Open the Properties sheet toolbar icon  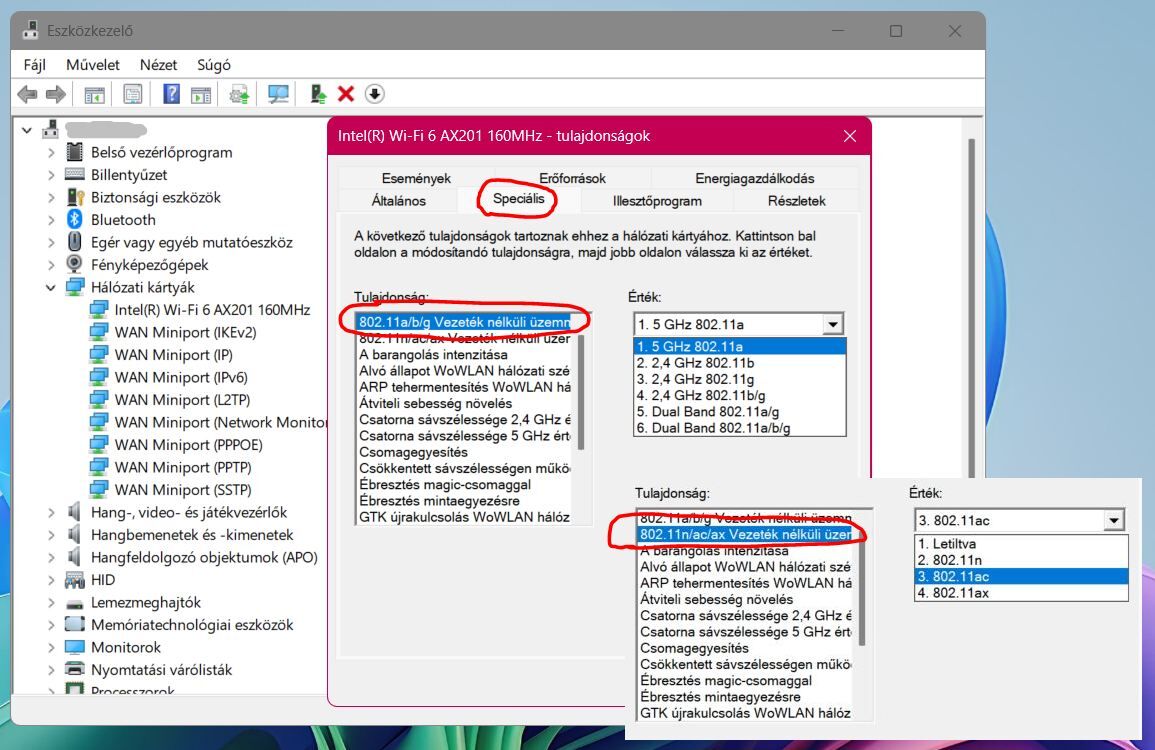(133, 94)
